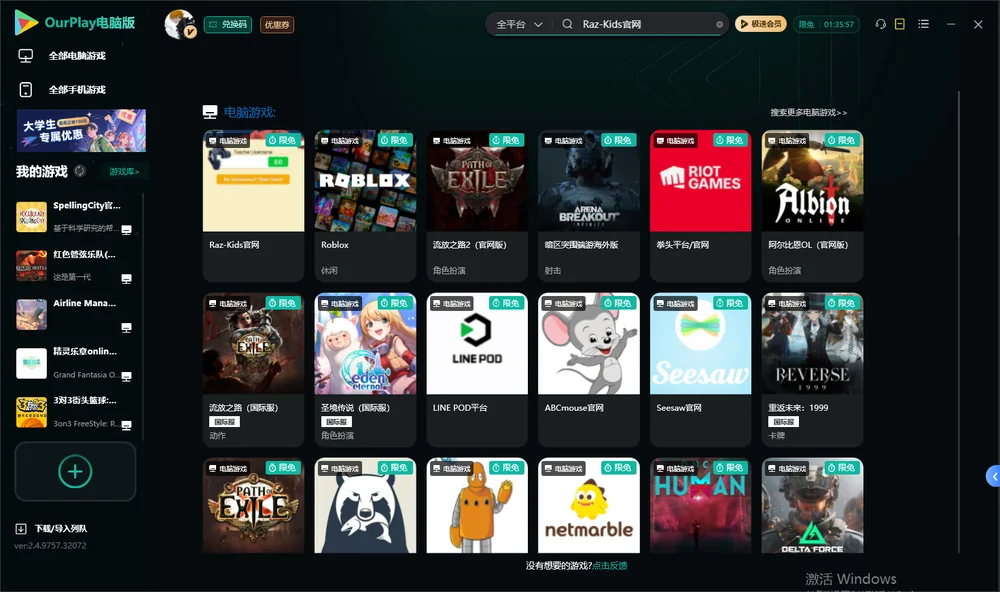Open 下载/导入列队 download queue
Screen dimensions: 1000x592
[x=52, y=528]
